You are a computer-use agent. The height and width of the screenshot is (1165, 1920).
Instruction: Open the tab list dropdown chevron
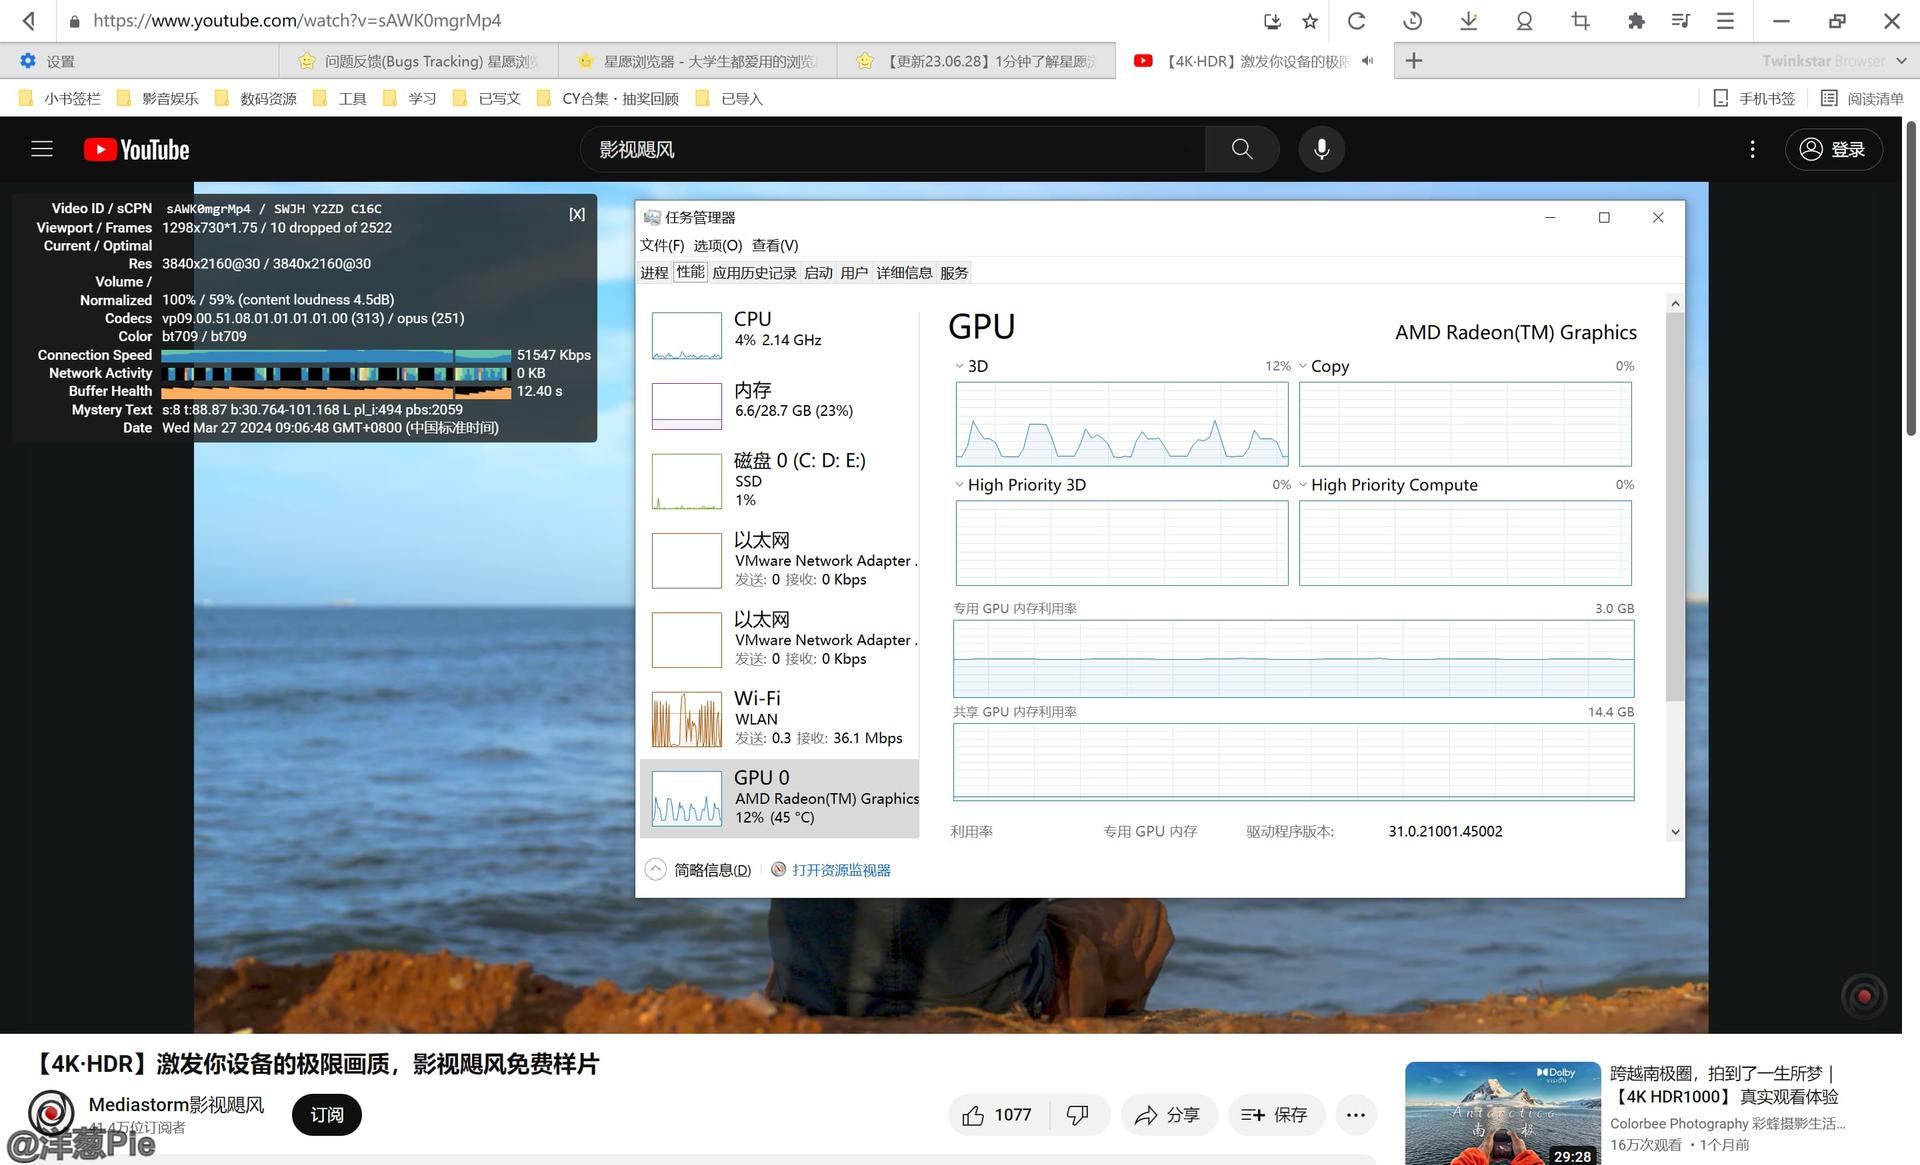(x=1901, y=61)
